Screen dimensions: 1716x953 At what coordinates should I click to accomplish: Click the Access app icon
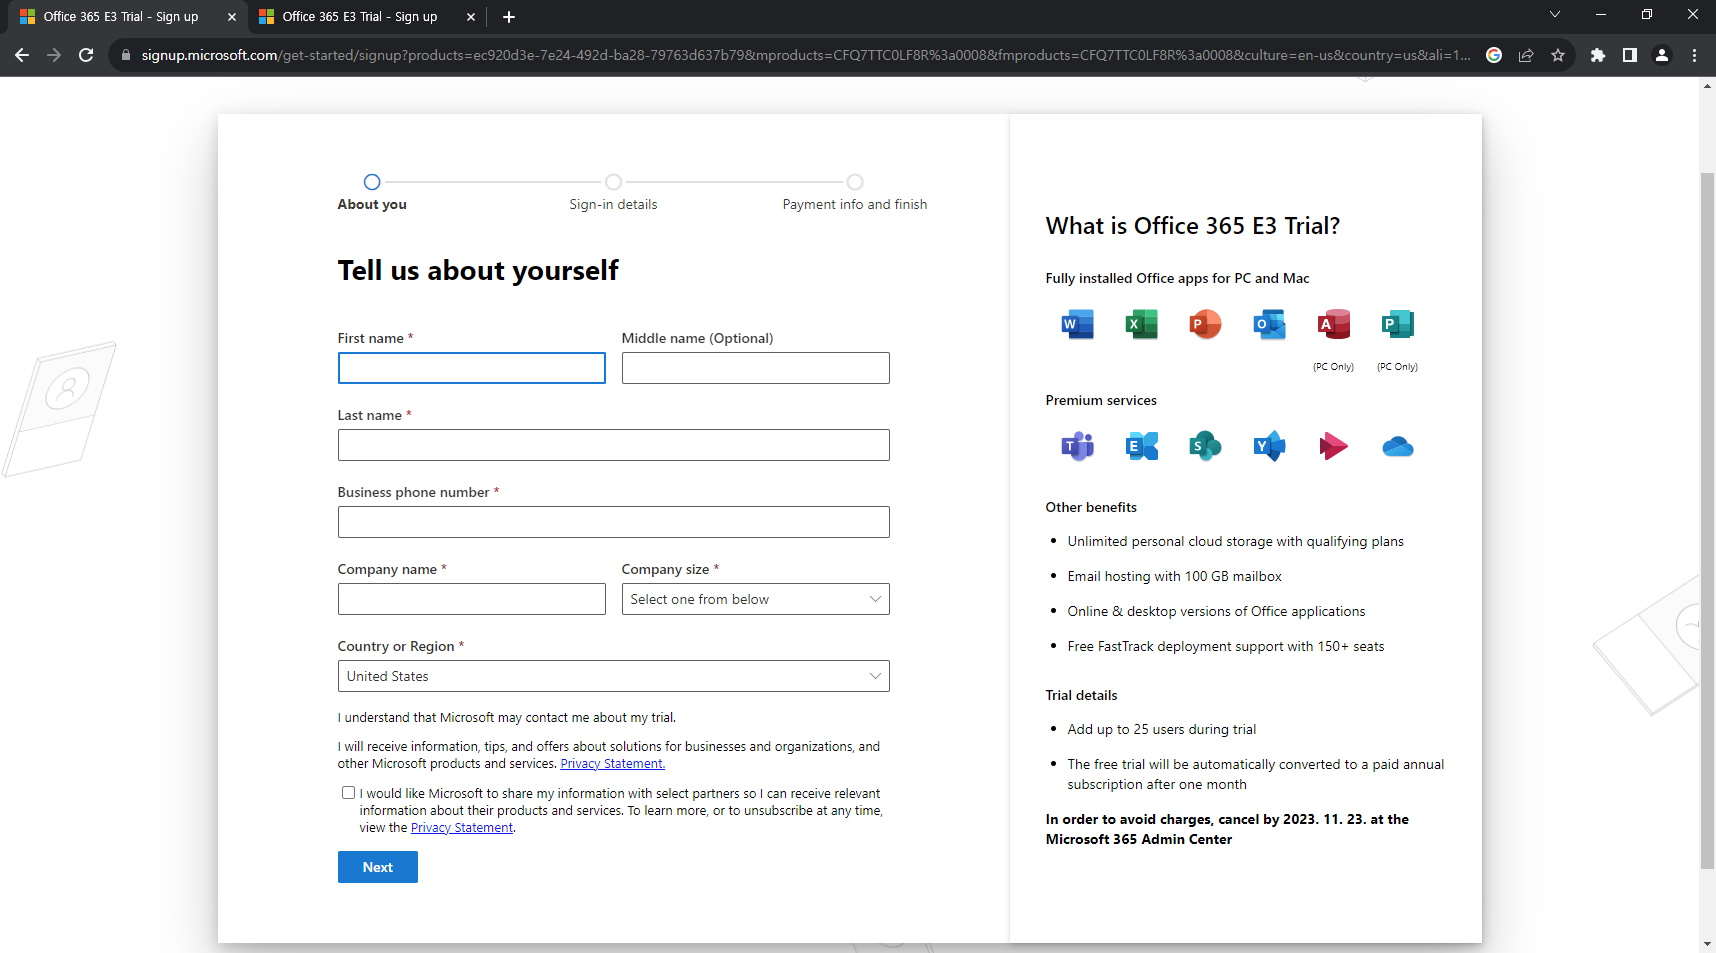click(x=1333, y=324)
